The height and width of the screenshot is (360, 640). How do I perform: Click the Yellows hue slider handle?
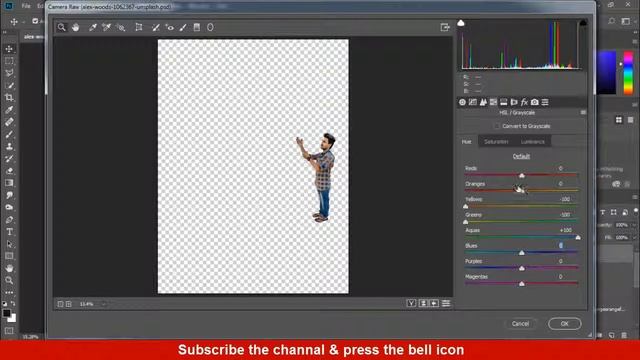[x=466, y=207]
